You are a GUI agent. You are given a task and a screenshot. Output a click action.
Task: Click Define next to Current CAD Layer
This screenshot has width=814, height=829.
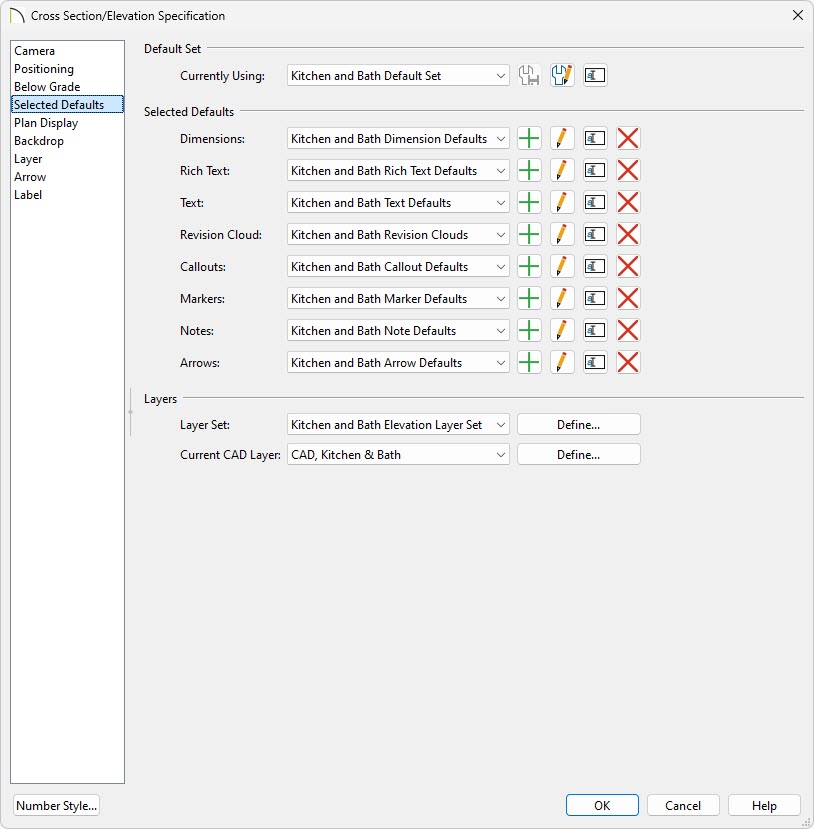coord(579,455)
